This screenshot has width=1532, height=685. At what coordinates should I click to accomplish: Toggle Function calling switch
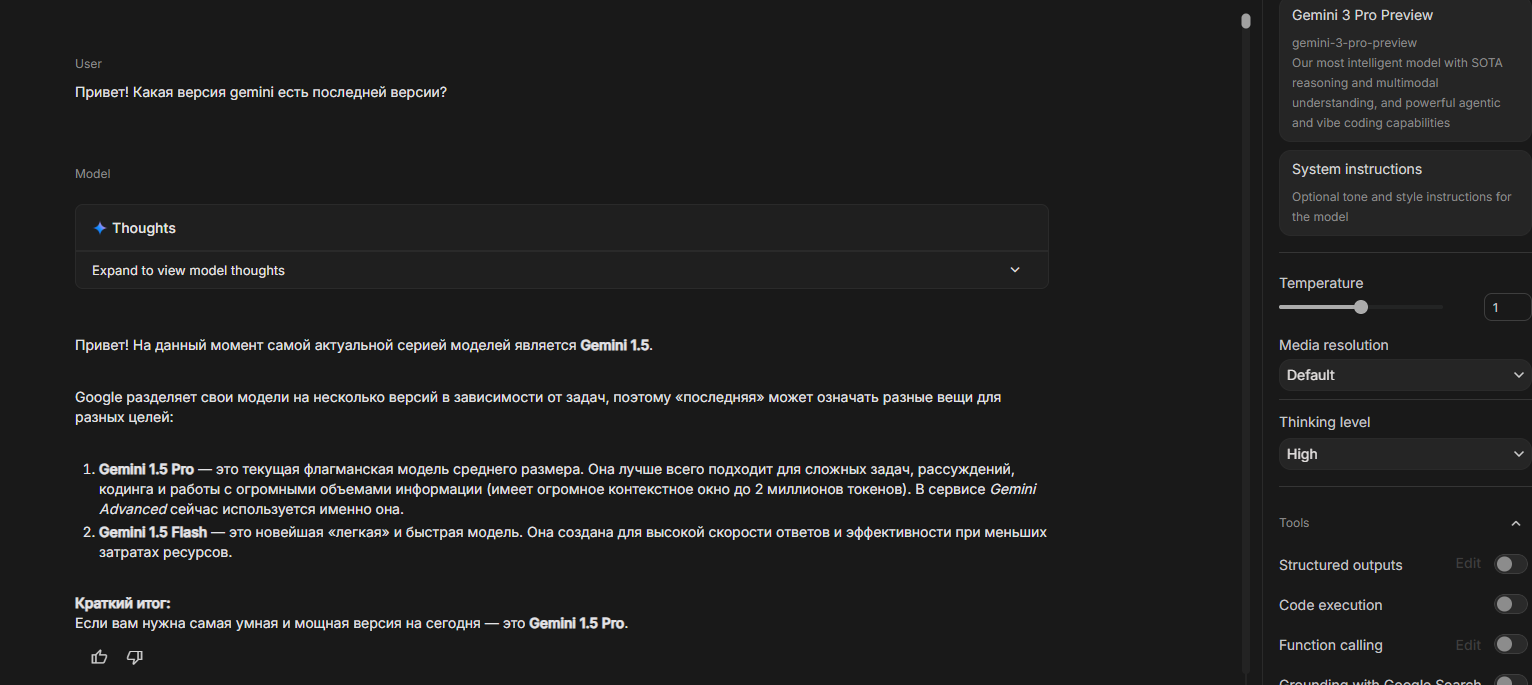point(1510,644)
